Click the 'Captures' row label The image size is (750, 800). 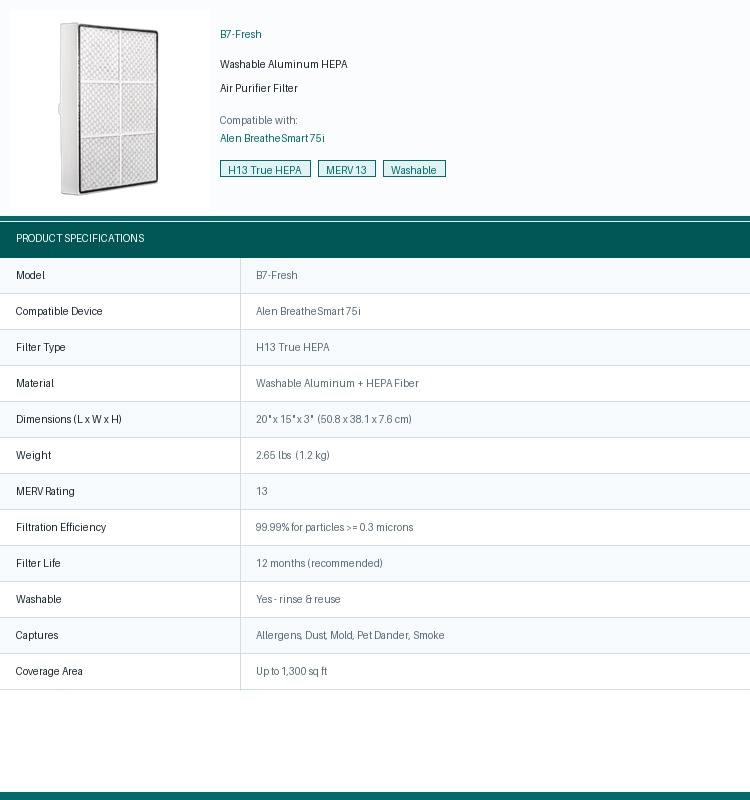[x=37, y=635]
